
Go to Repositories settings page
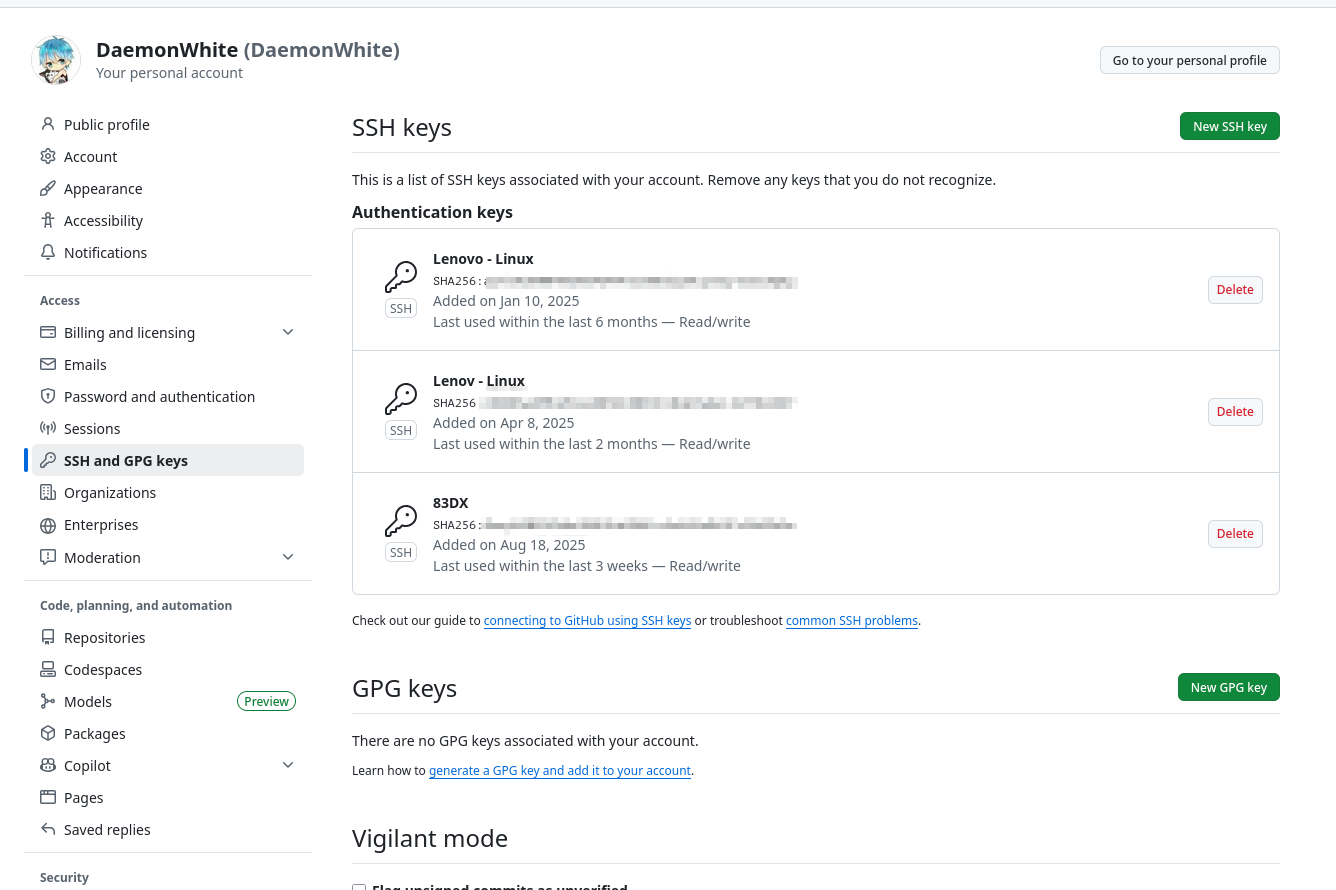point(104,638)
